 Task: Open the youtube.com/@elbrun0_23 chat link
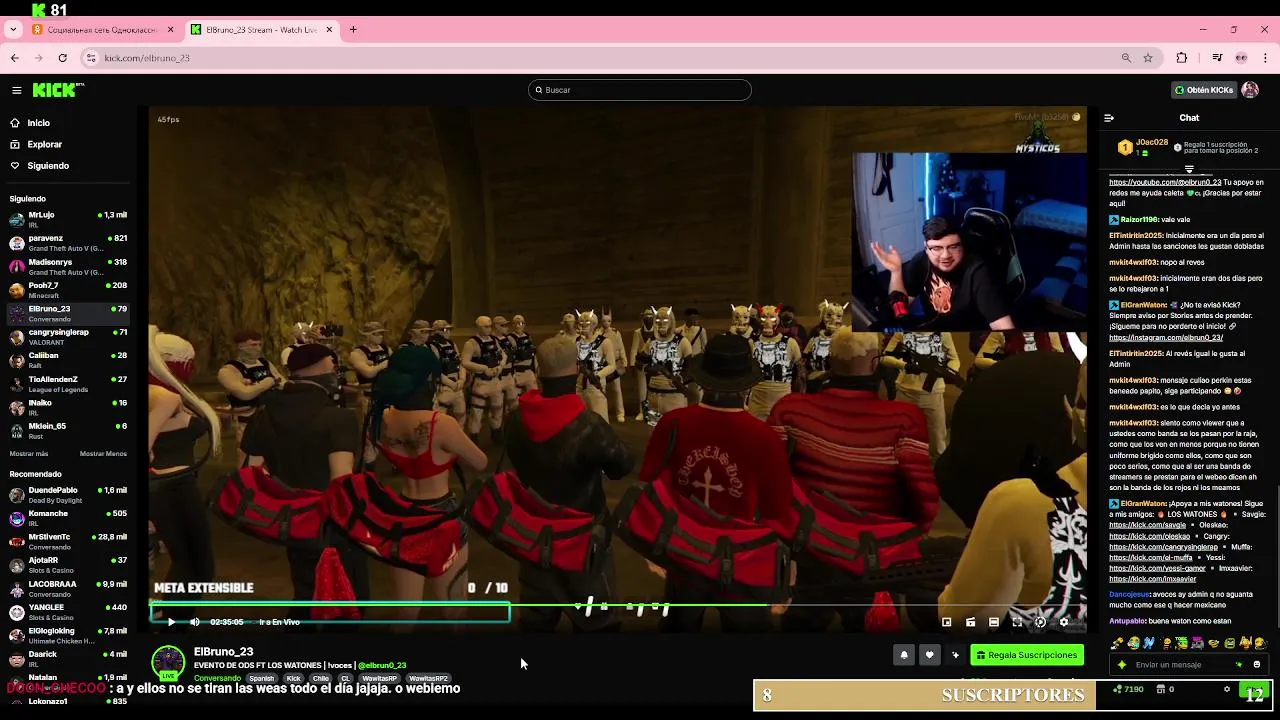click(x=1165, y=182)
